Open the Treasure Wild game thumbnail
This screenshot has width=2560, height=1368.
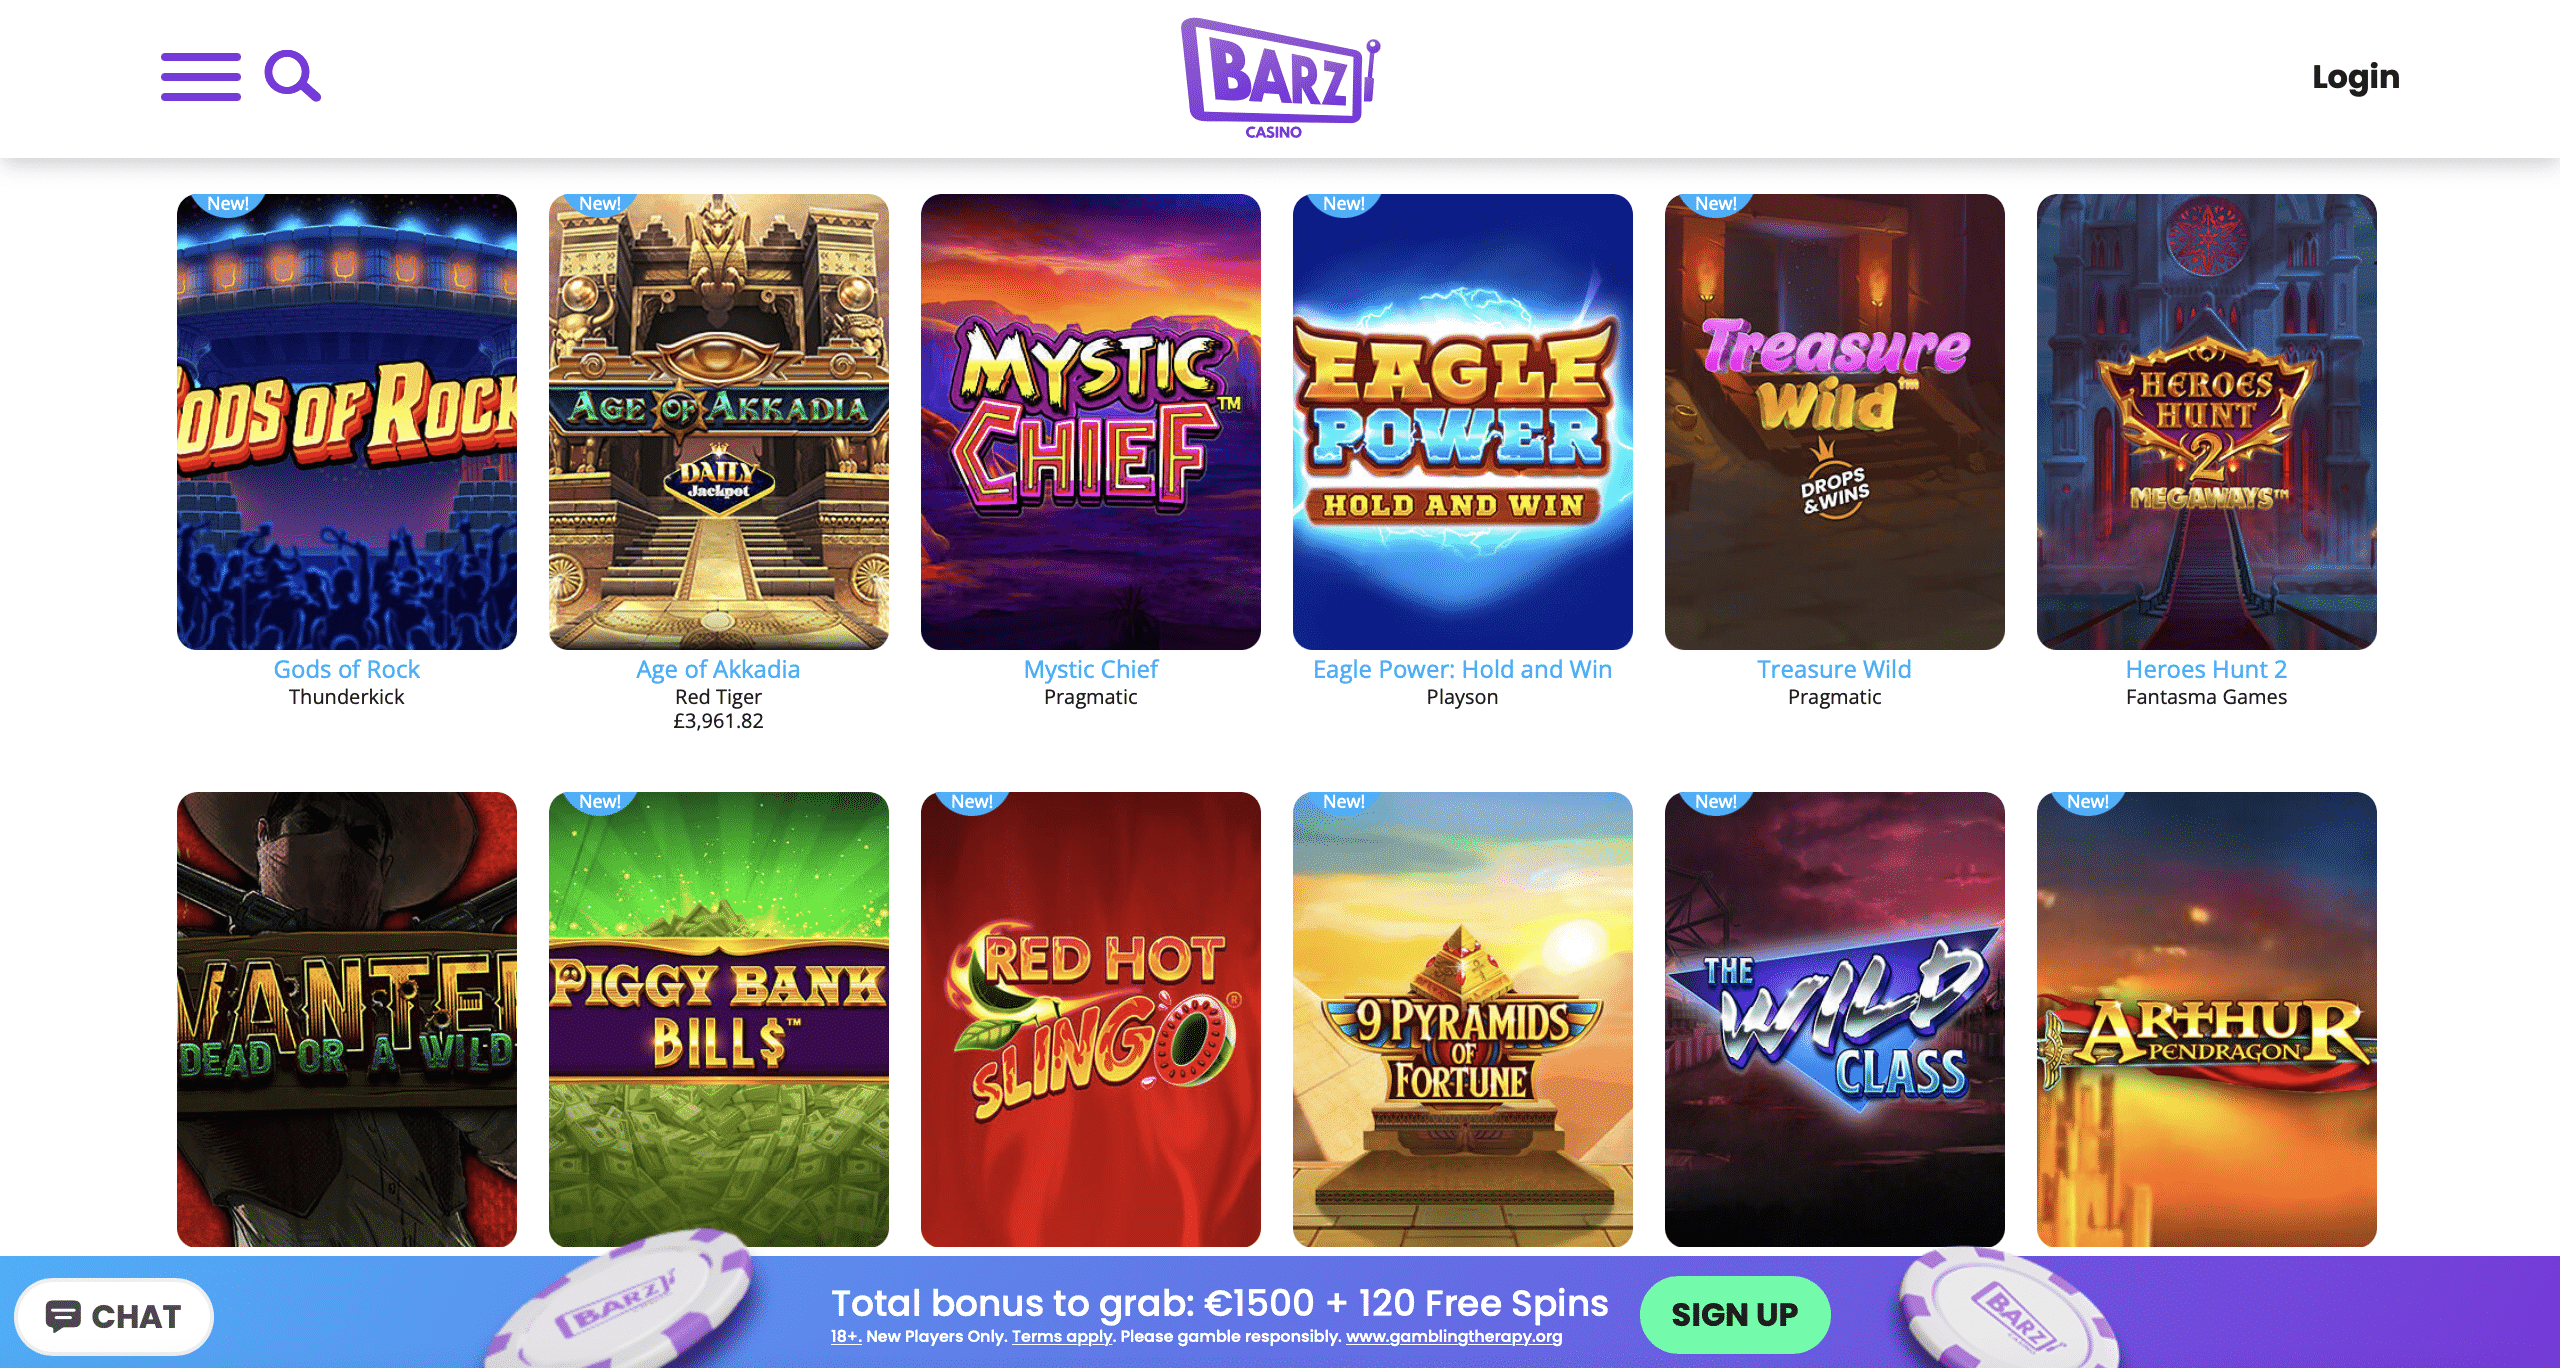pyautogui.click(x=1835, y=421)
